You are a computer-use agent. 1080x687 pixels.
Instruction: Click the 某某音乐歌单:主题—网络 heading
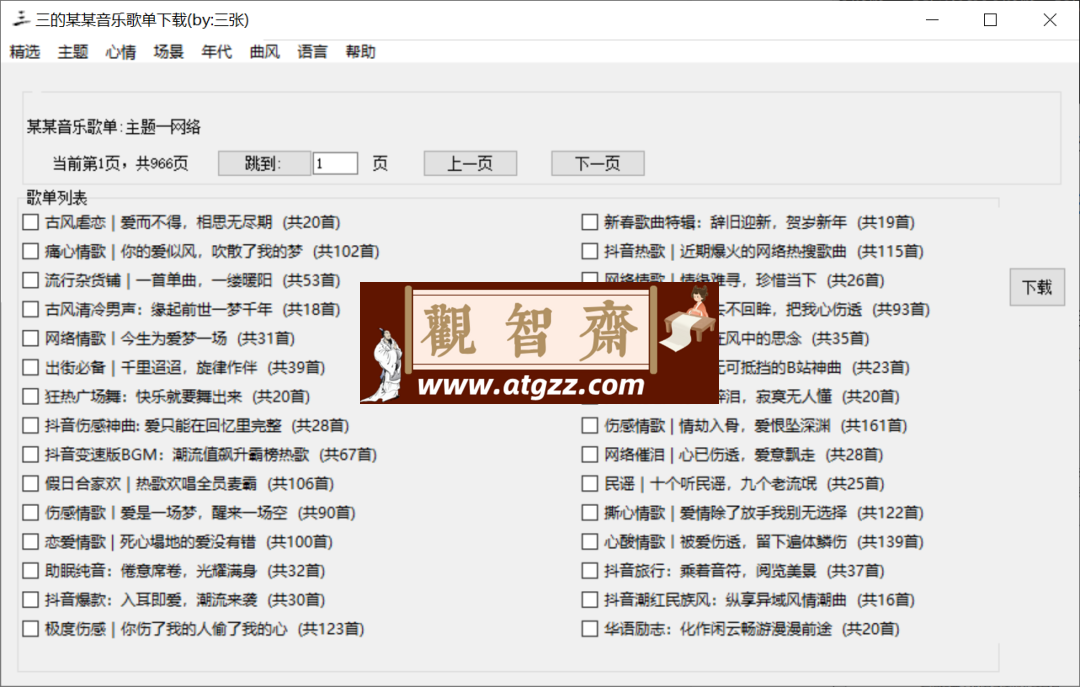[114, 127]
